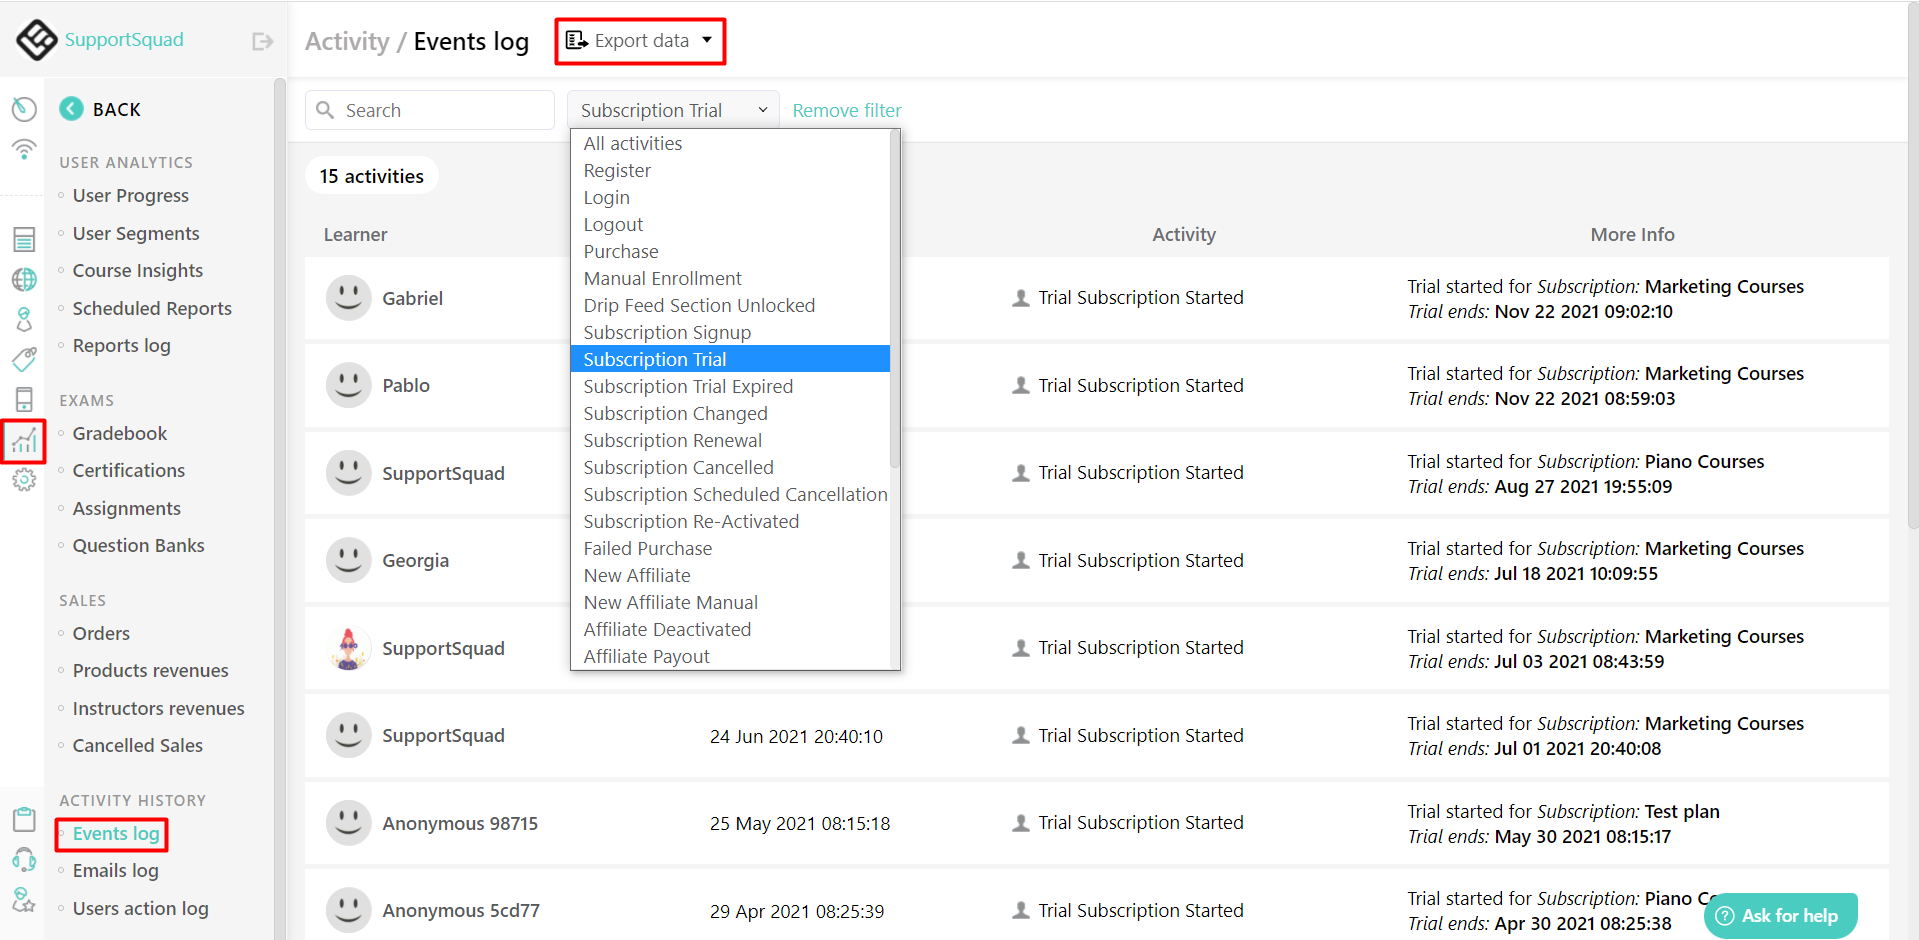Open the settings gear icon in sidebar
This screenshot has width=1919, height=940.
pyautogui.click(x=24, y=479)
